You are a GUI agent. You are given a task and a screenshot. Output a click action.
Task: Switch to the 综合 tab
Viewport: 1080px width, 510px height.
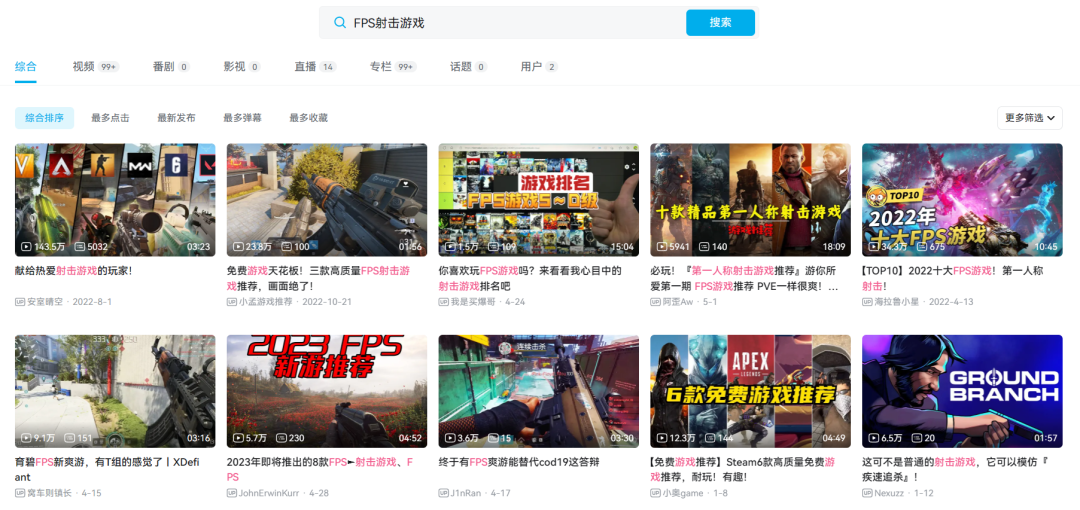pyautogui.click(x=25, y=67)
